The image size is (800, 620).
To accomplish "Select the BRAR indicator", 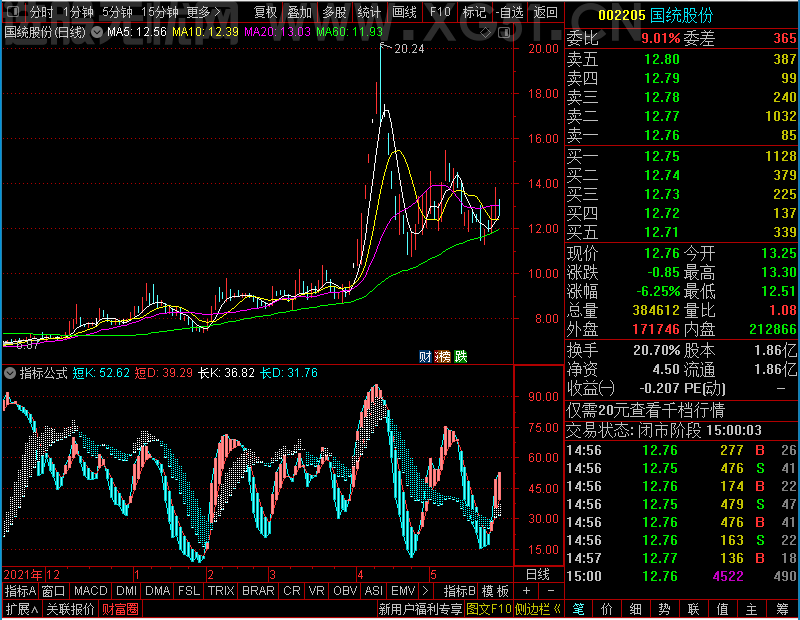I will [x=258, y=590].
